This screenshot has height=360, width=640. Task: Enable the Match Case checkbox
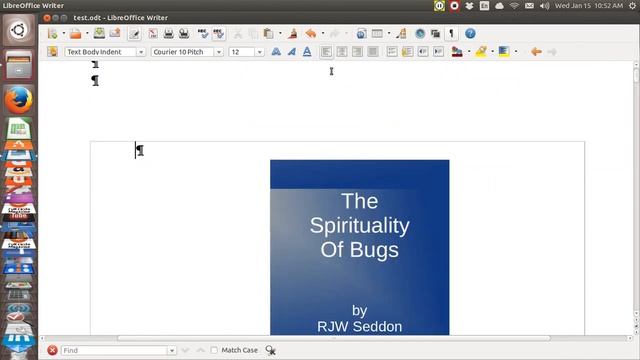tap(214, 350)
